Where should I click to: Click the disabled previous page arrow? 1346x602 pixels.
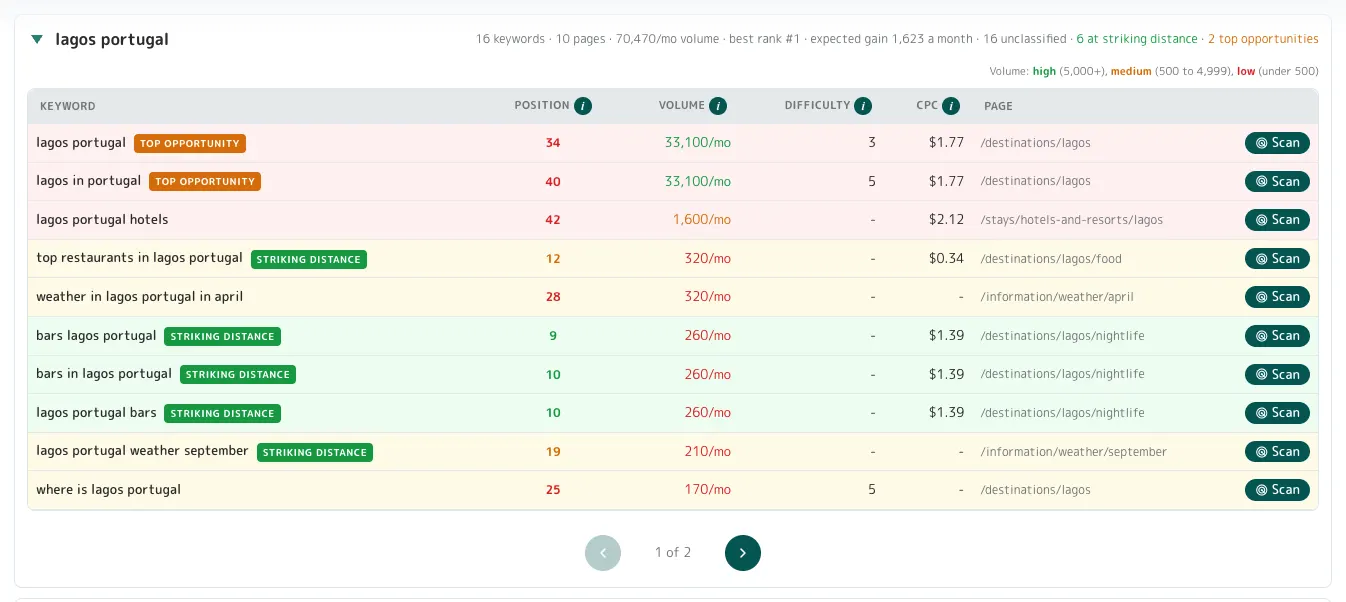[x=603, y=553]
